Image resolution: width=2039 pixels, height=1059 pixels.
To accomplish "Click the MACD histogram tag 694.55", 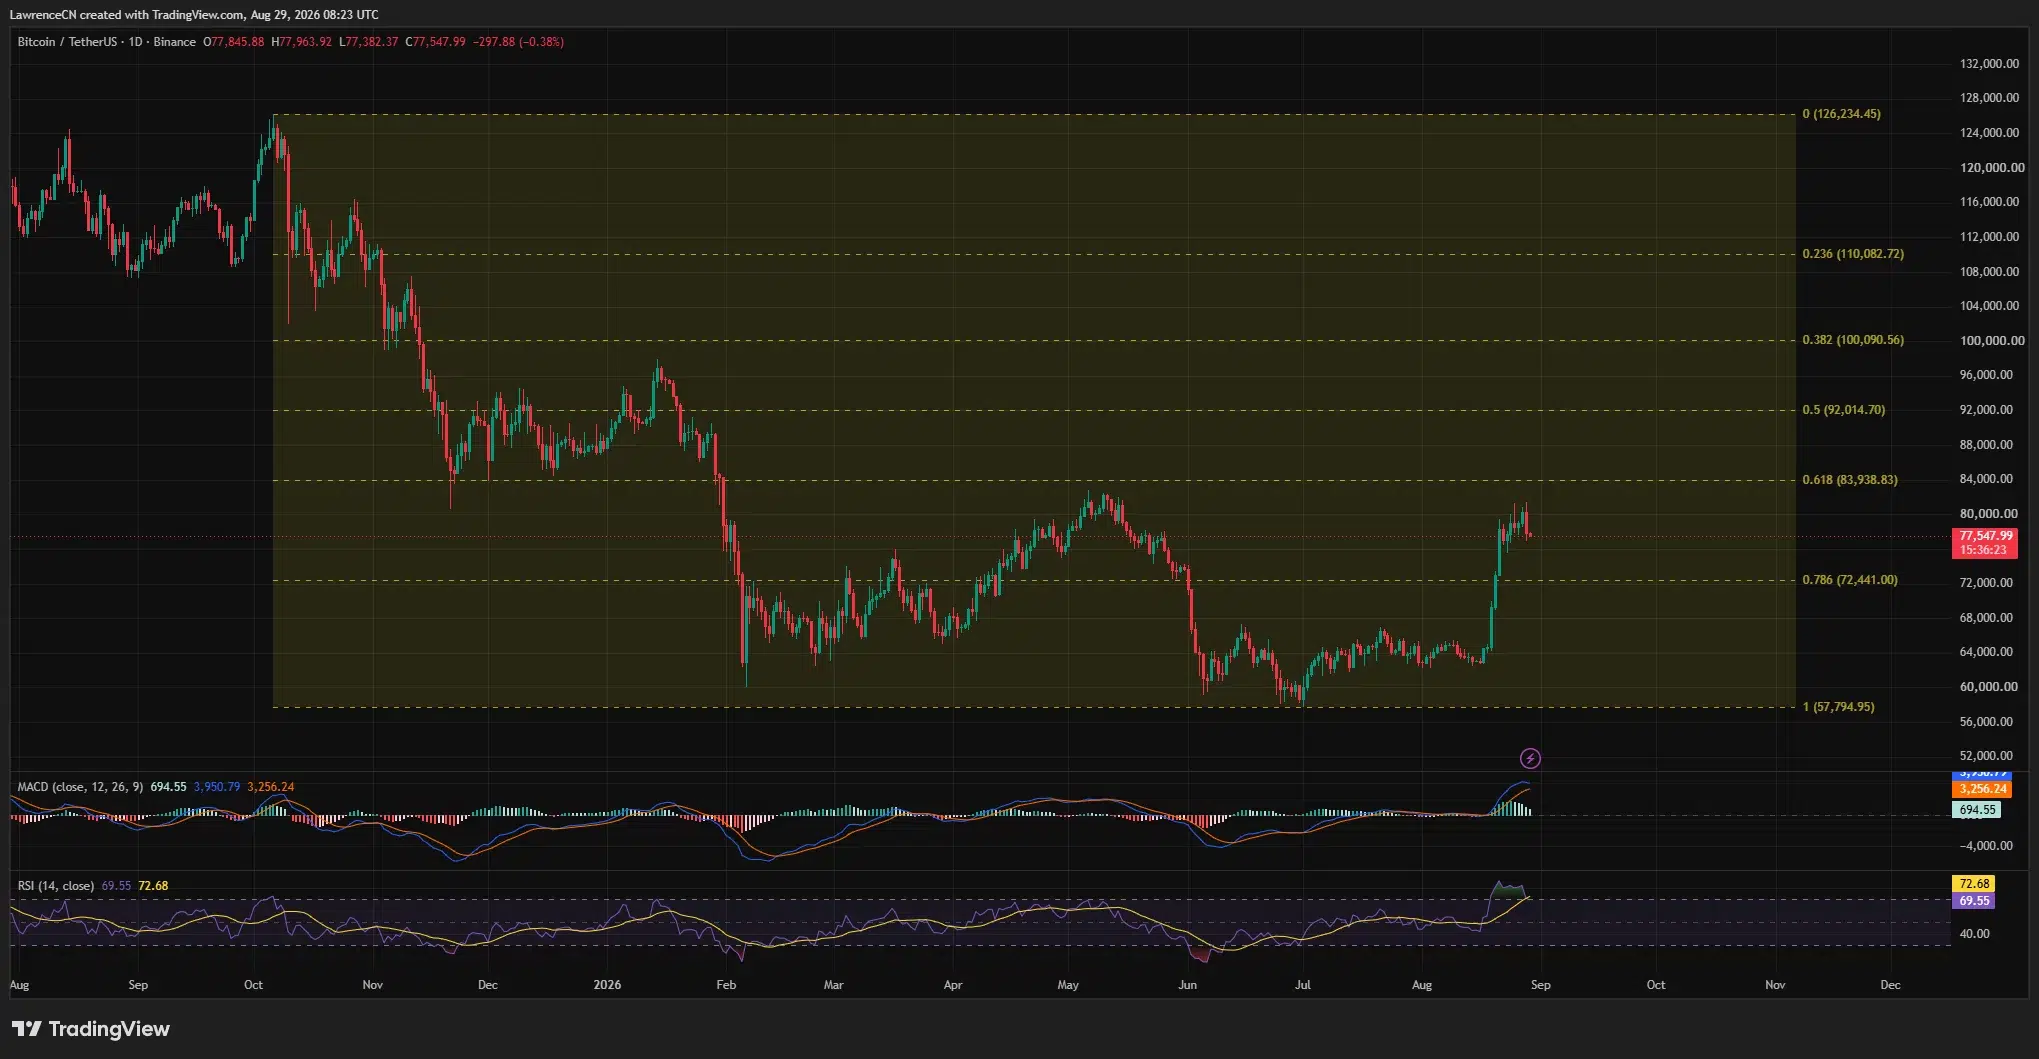I will 1976,810.
